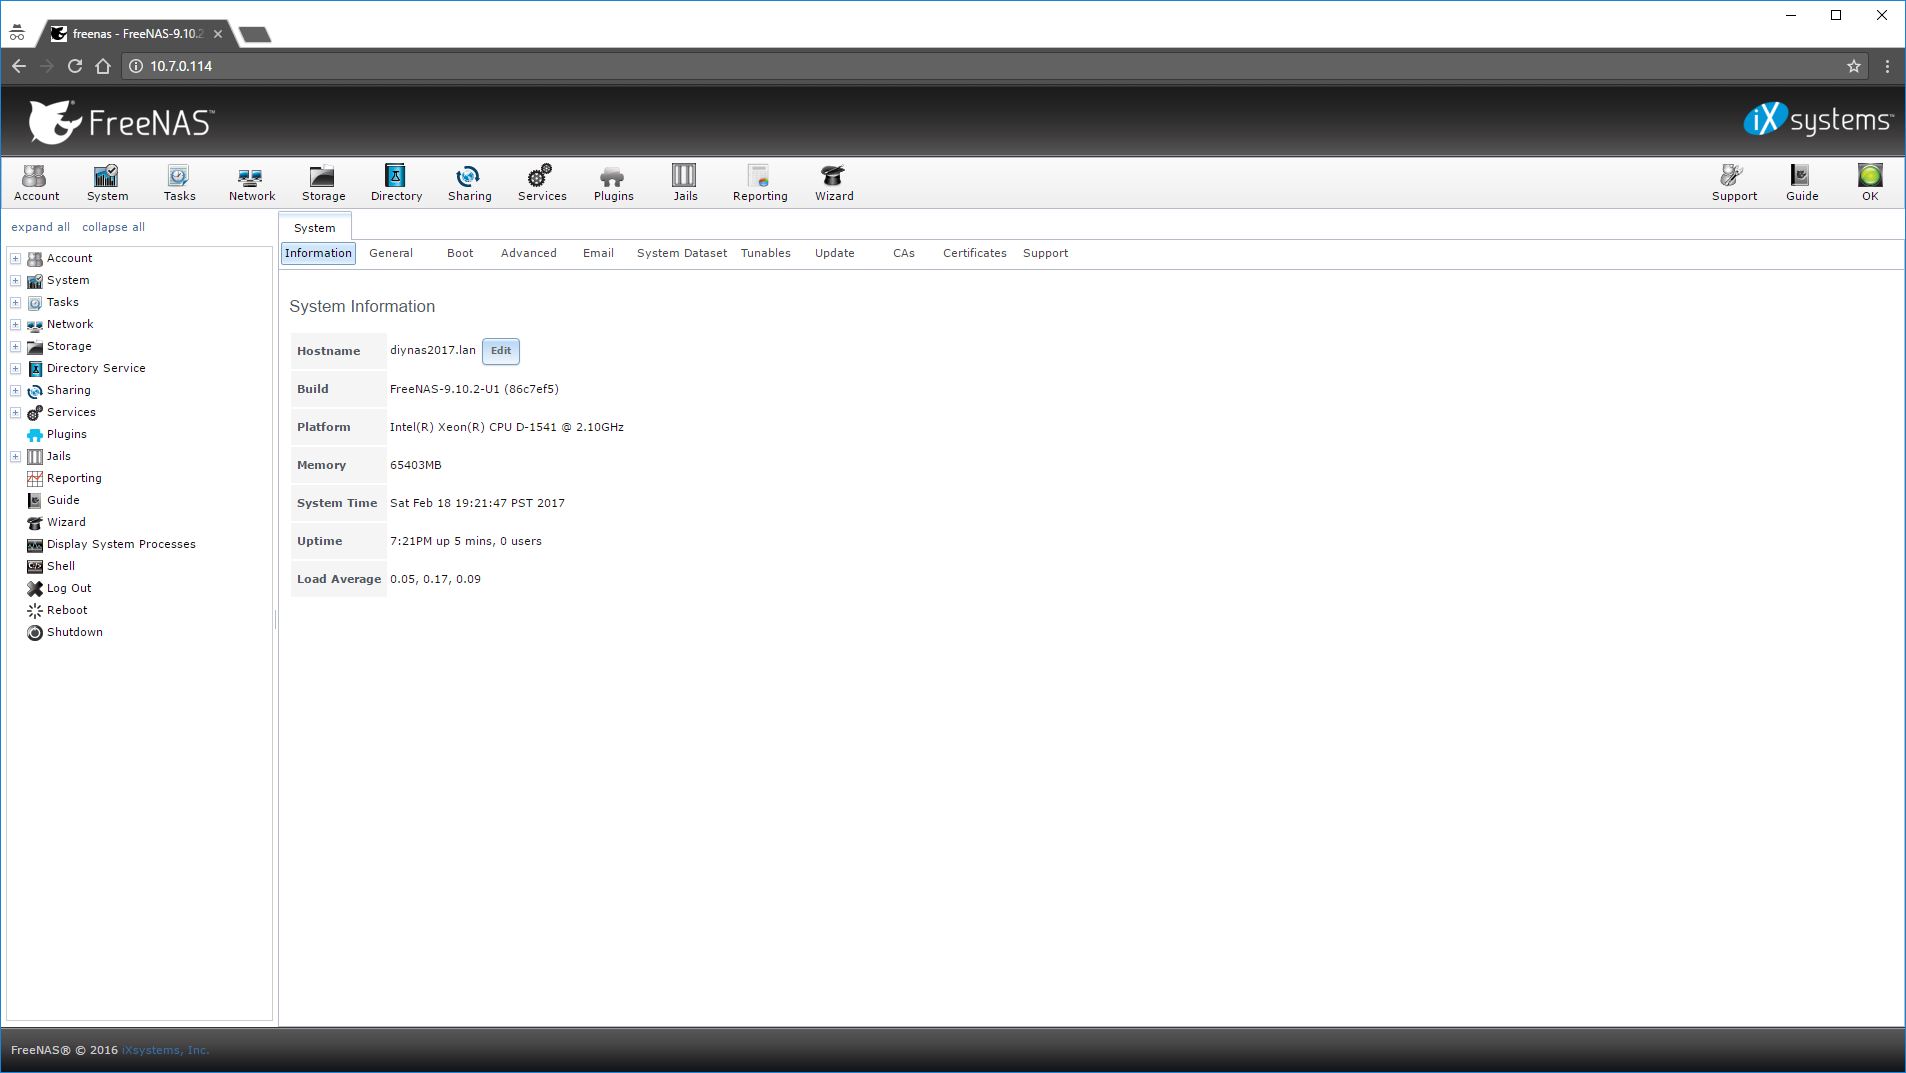Expand the Jails tree node
This screenshot has height=1073, width=1906.
pos(15,456)
